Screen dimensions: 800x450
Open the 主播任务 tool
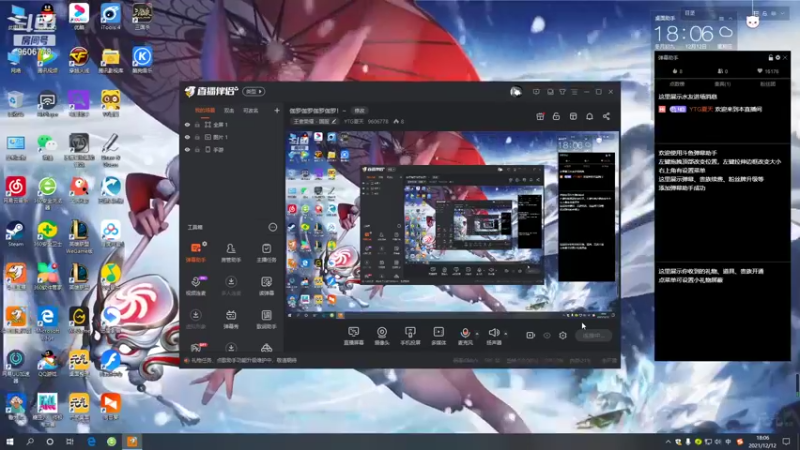tap(266, 252)
